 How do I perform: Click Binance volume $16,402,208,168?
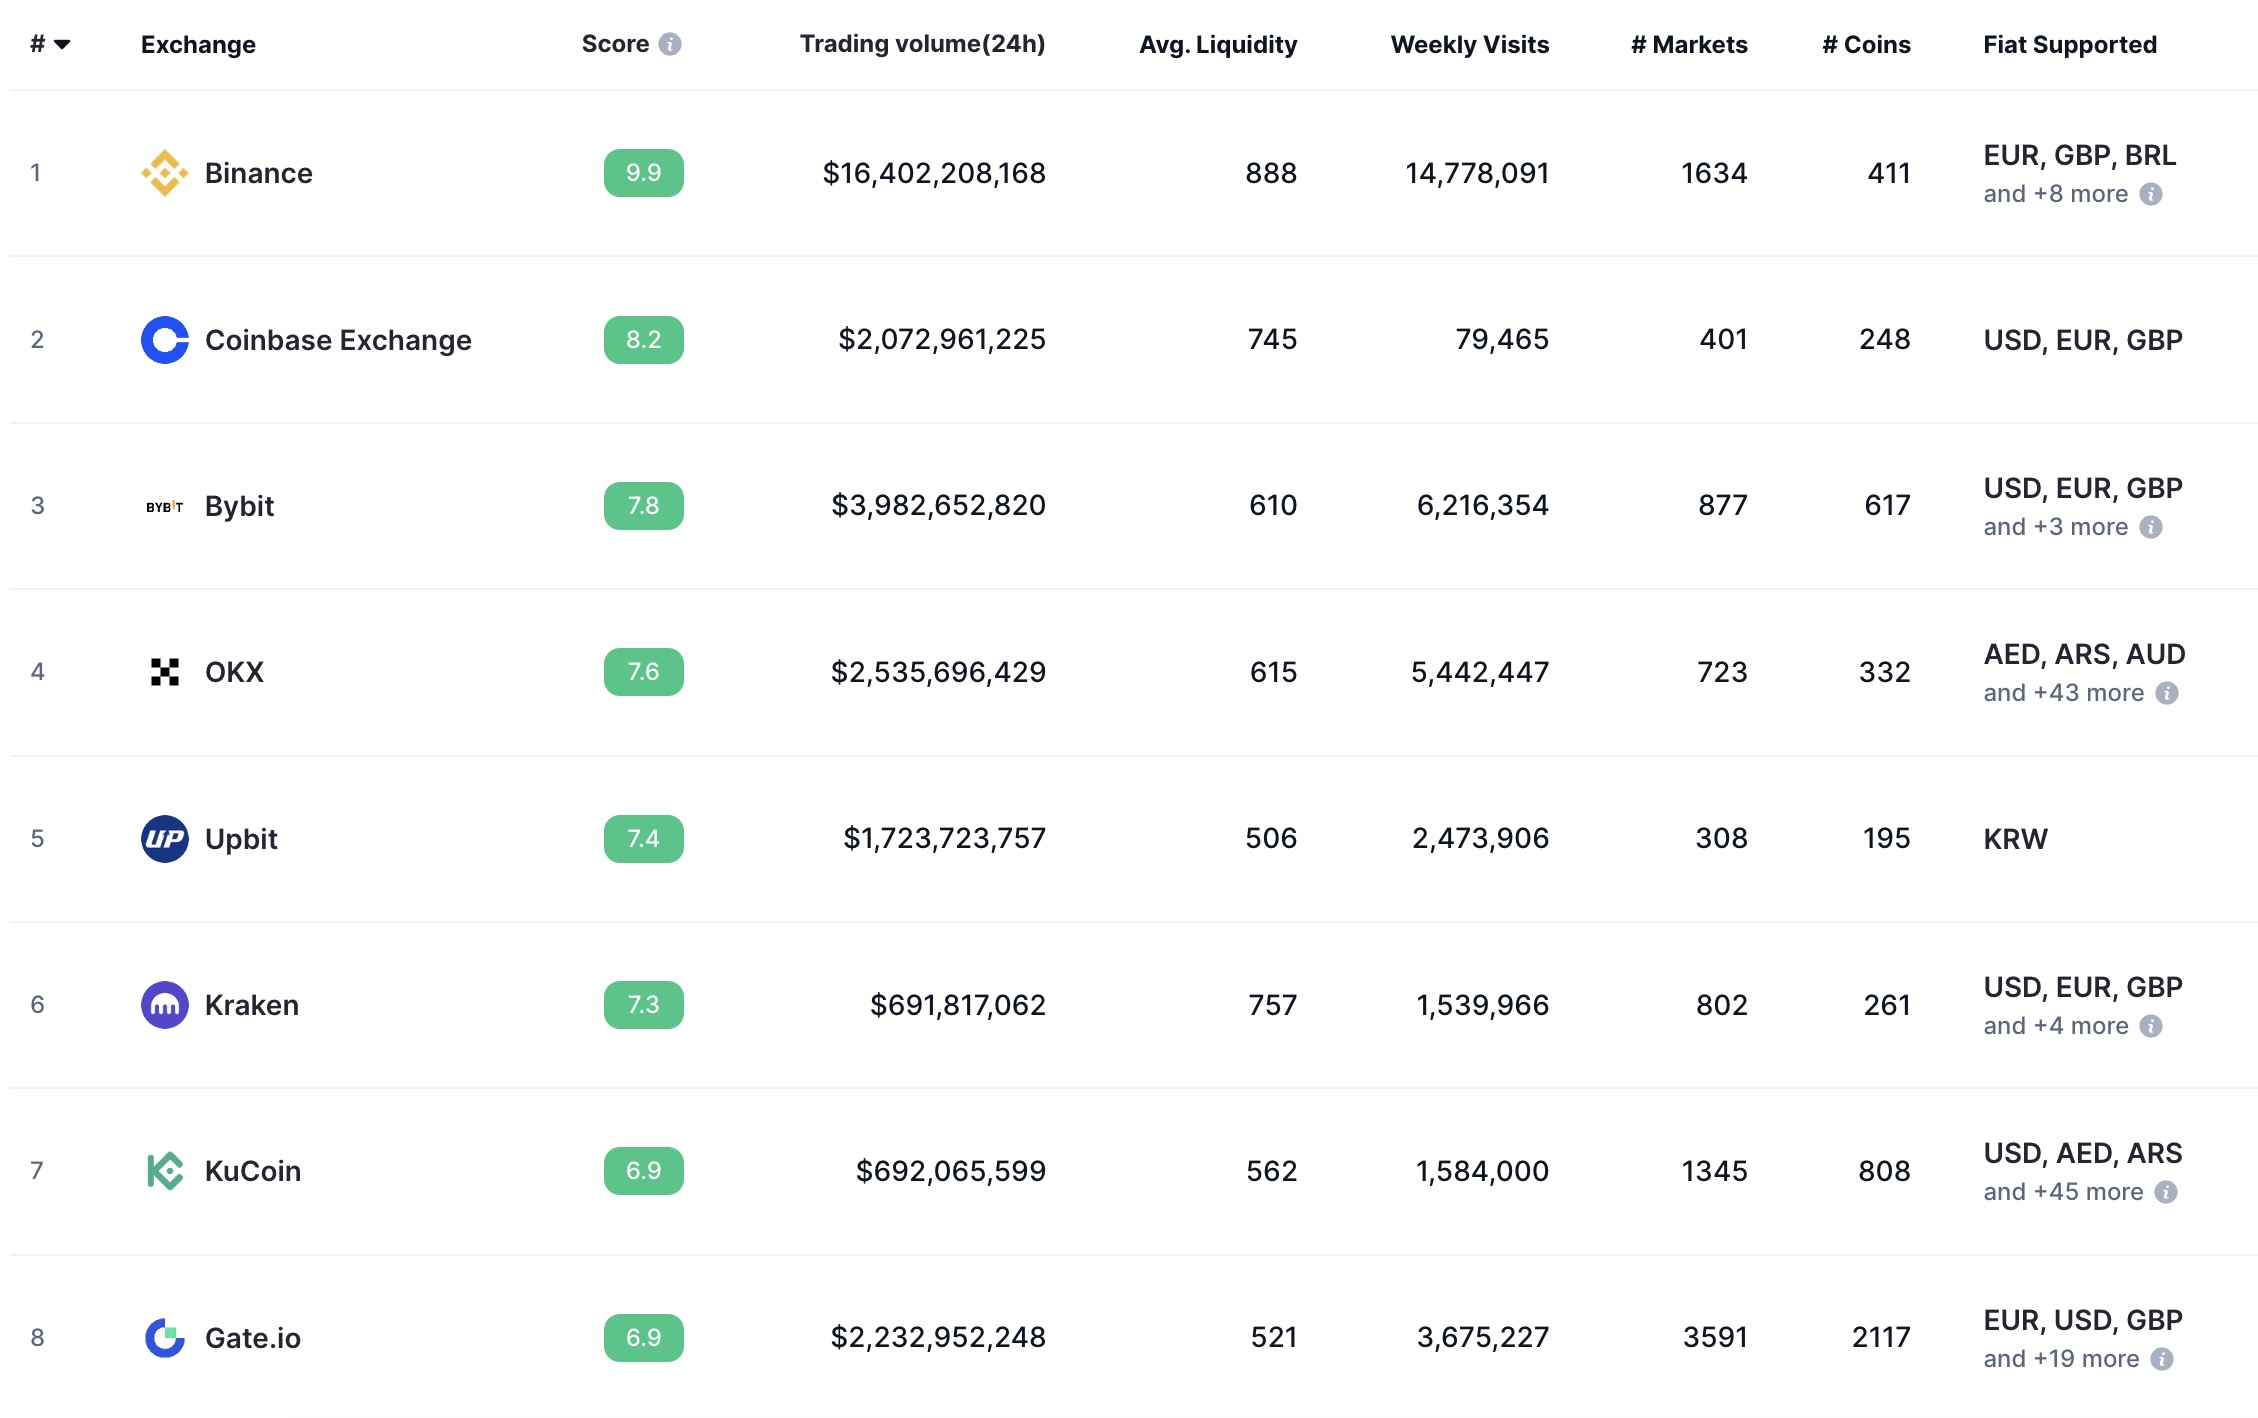[x=934, y=173]
